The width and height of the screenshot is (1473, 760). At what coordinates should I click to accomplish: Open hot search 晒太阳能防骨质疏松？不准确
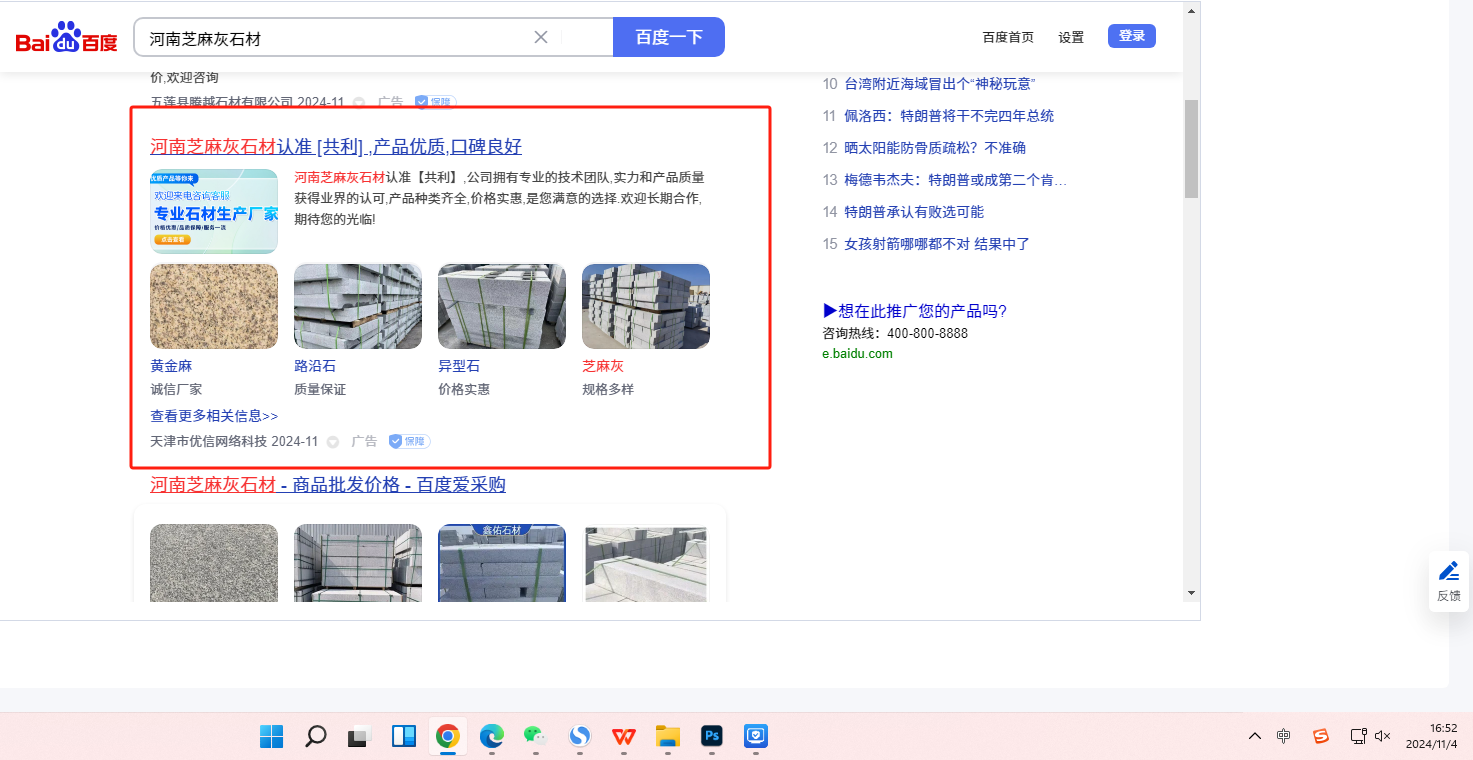(935, 148)
